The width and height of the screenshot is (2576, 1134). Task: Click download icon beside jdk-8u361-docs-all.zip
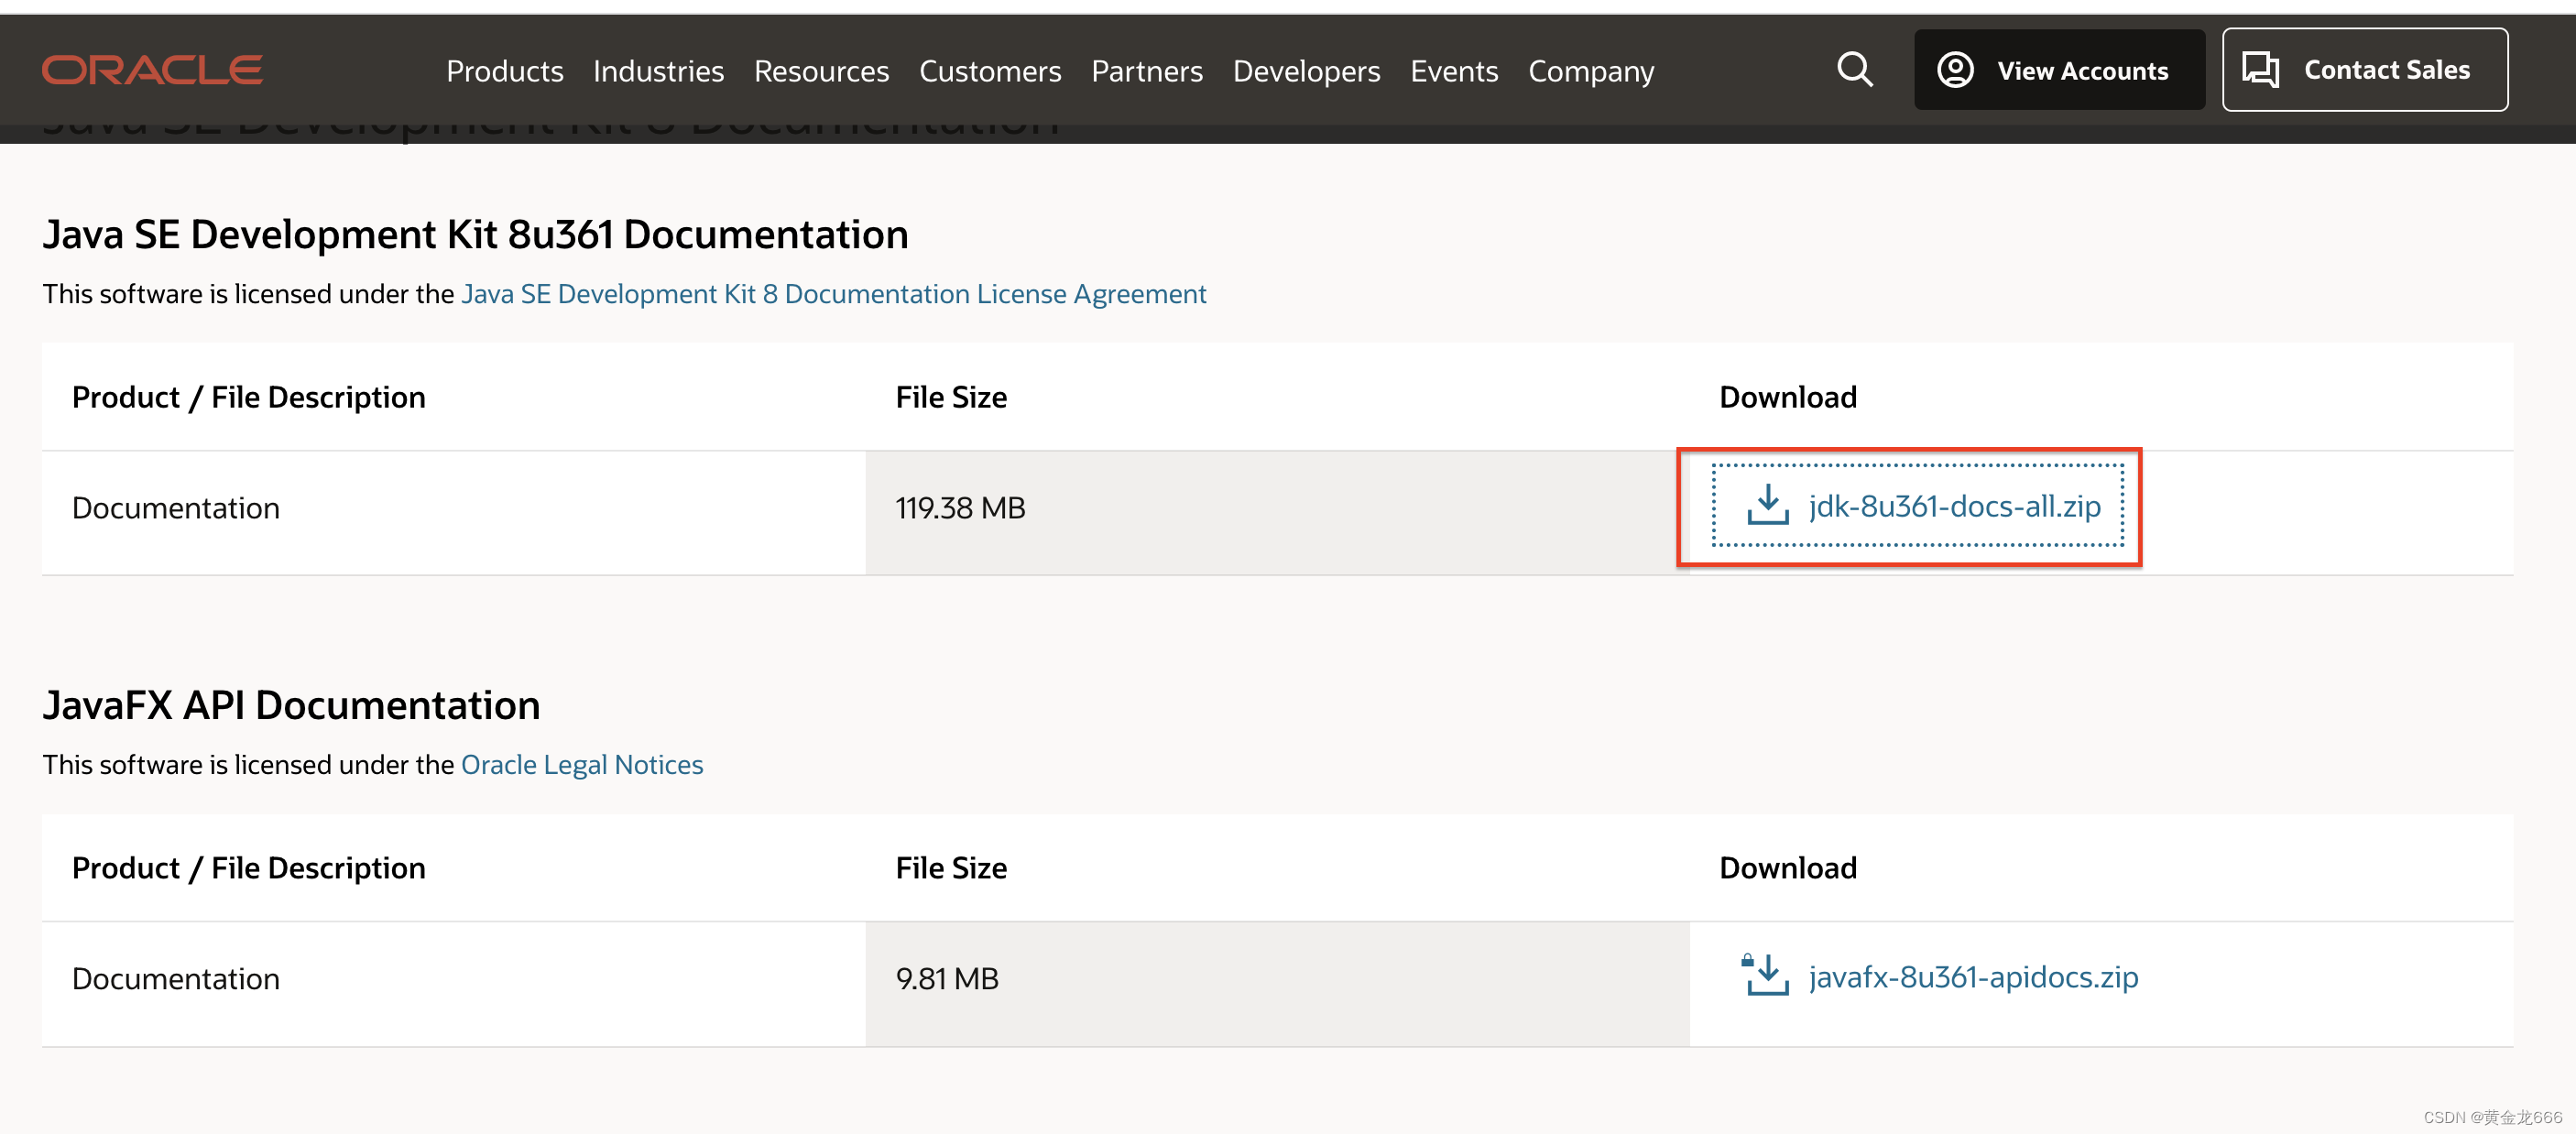[1767, 505]
